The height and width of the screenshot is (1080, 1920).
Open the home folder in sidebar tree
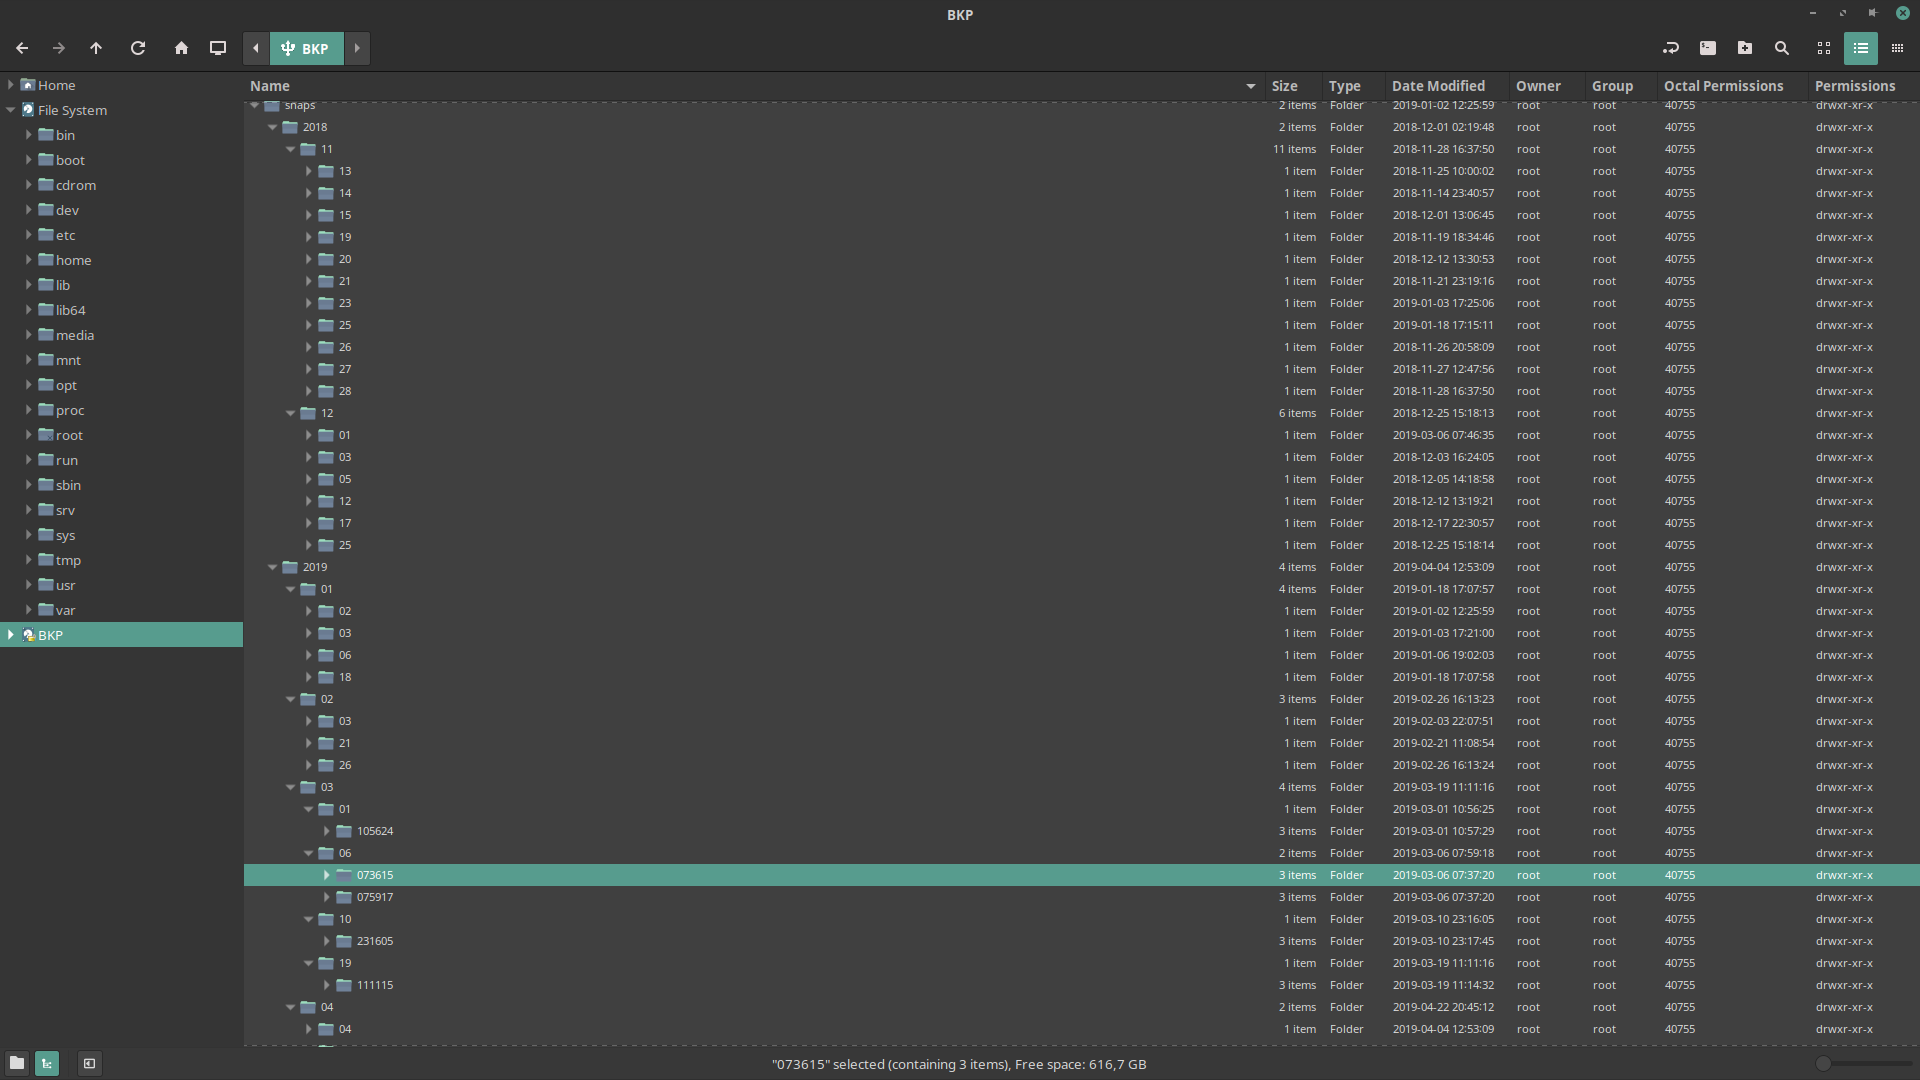73,260
